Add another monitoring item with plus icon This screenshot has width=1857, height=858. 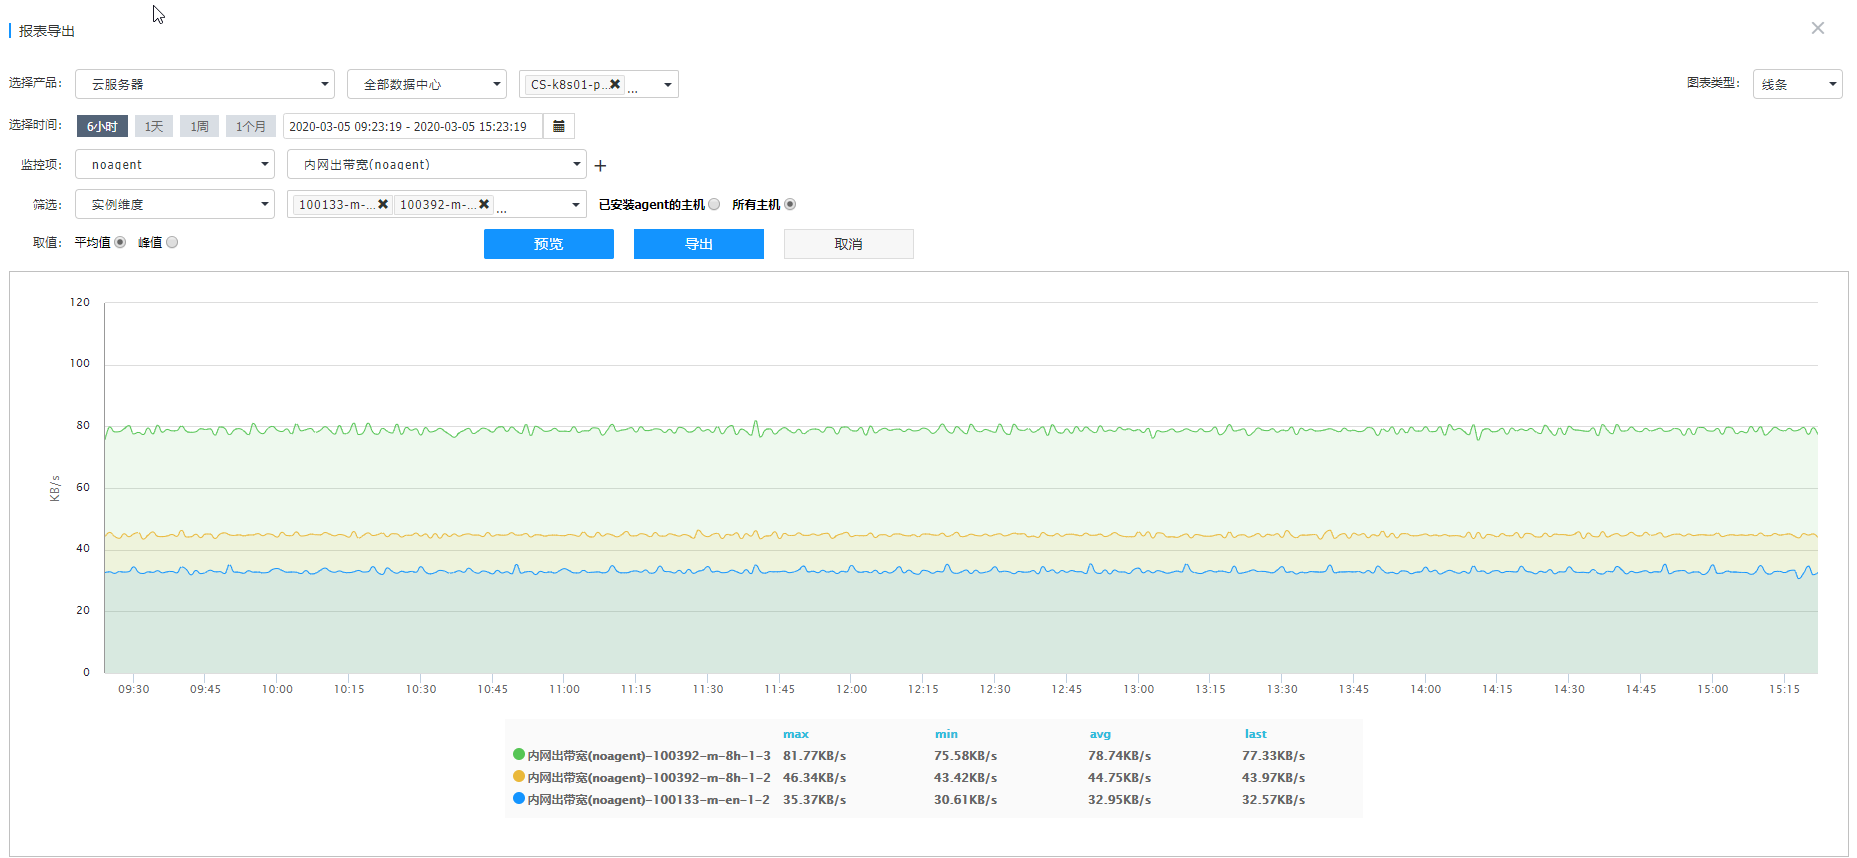(x=600, y=166)
